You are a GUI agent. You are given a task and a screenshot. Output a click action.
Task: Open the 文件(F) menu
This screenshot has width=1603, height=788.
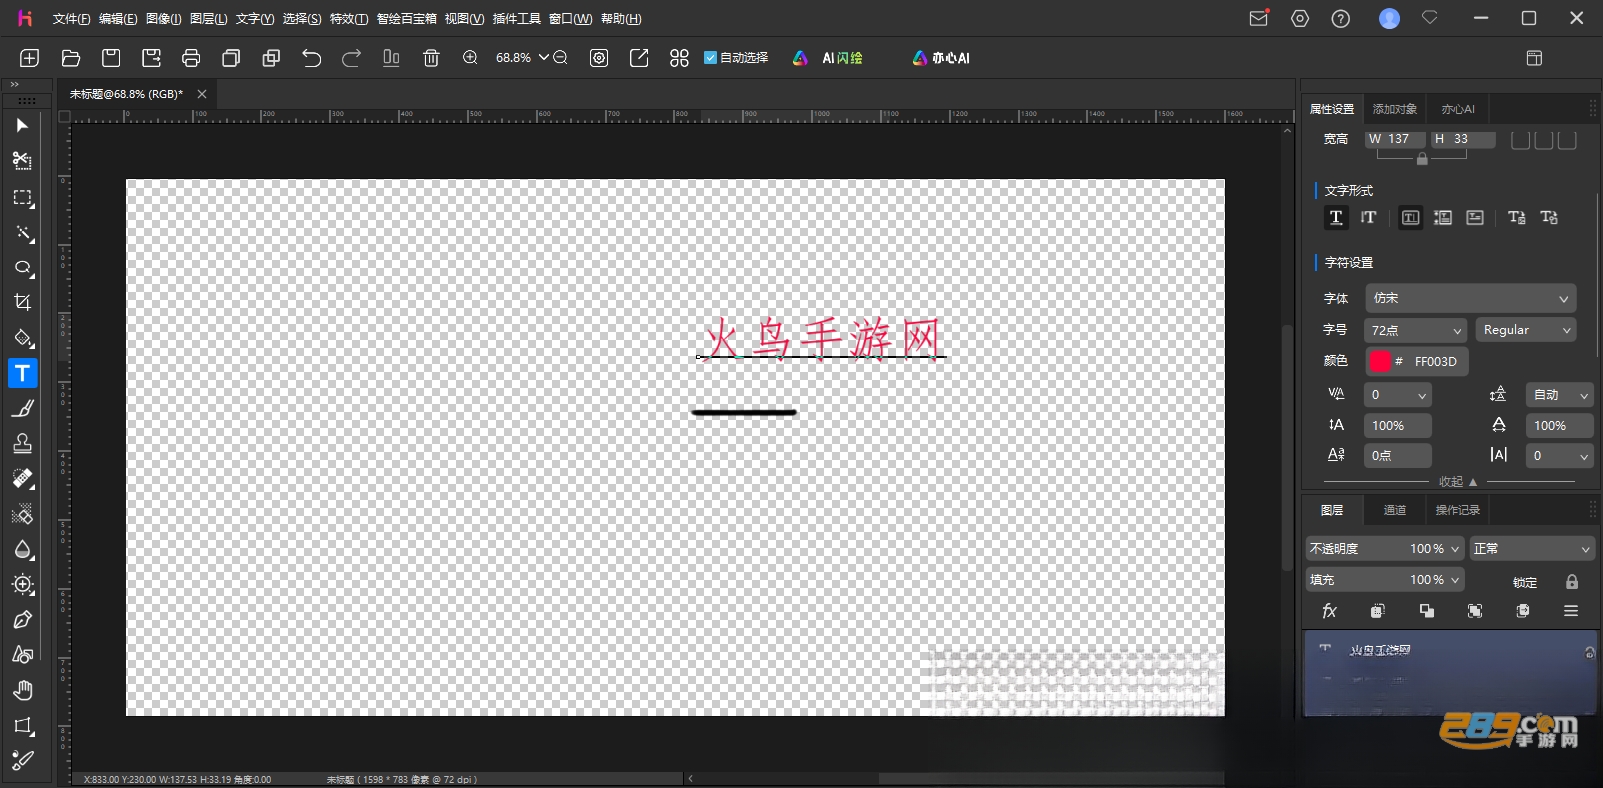(71, 19)
